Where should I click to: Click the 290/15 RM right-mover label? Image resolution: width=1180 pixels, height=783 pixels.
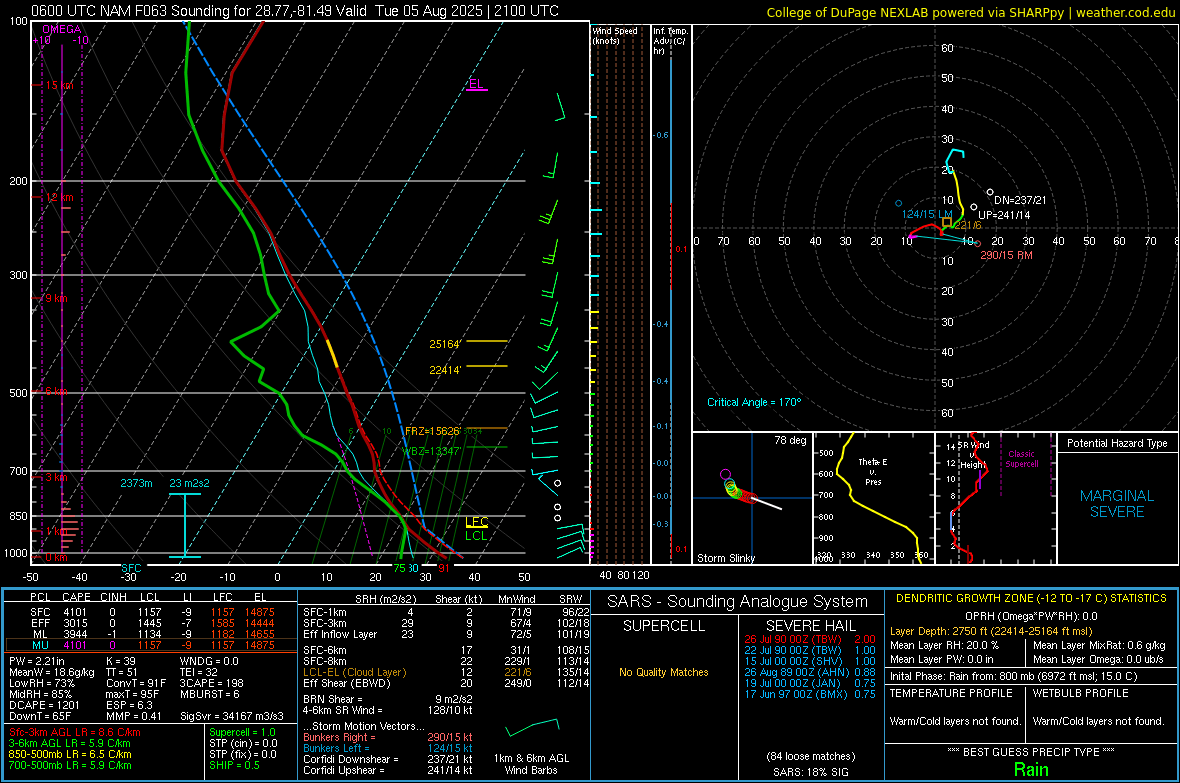(x=1006, y=255)
